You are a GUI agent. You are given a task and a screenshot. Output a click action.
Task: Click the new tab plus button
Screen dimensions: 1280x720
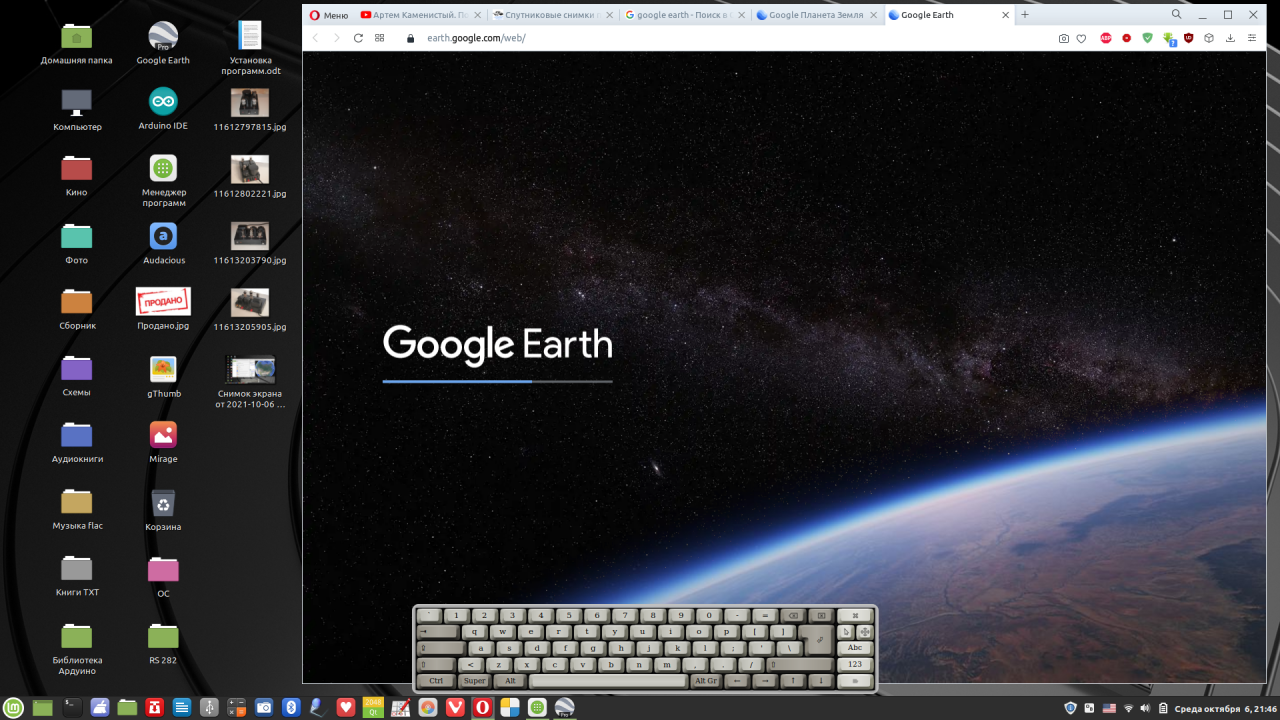tap(1025, 15)
